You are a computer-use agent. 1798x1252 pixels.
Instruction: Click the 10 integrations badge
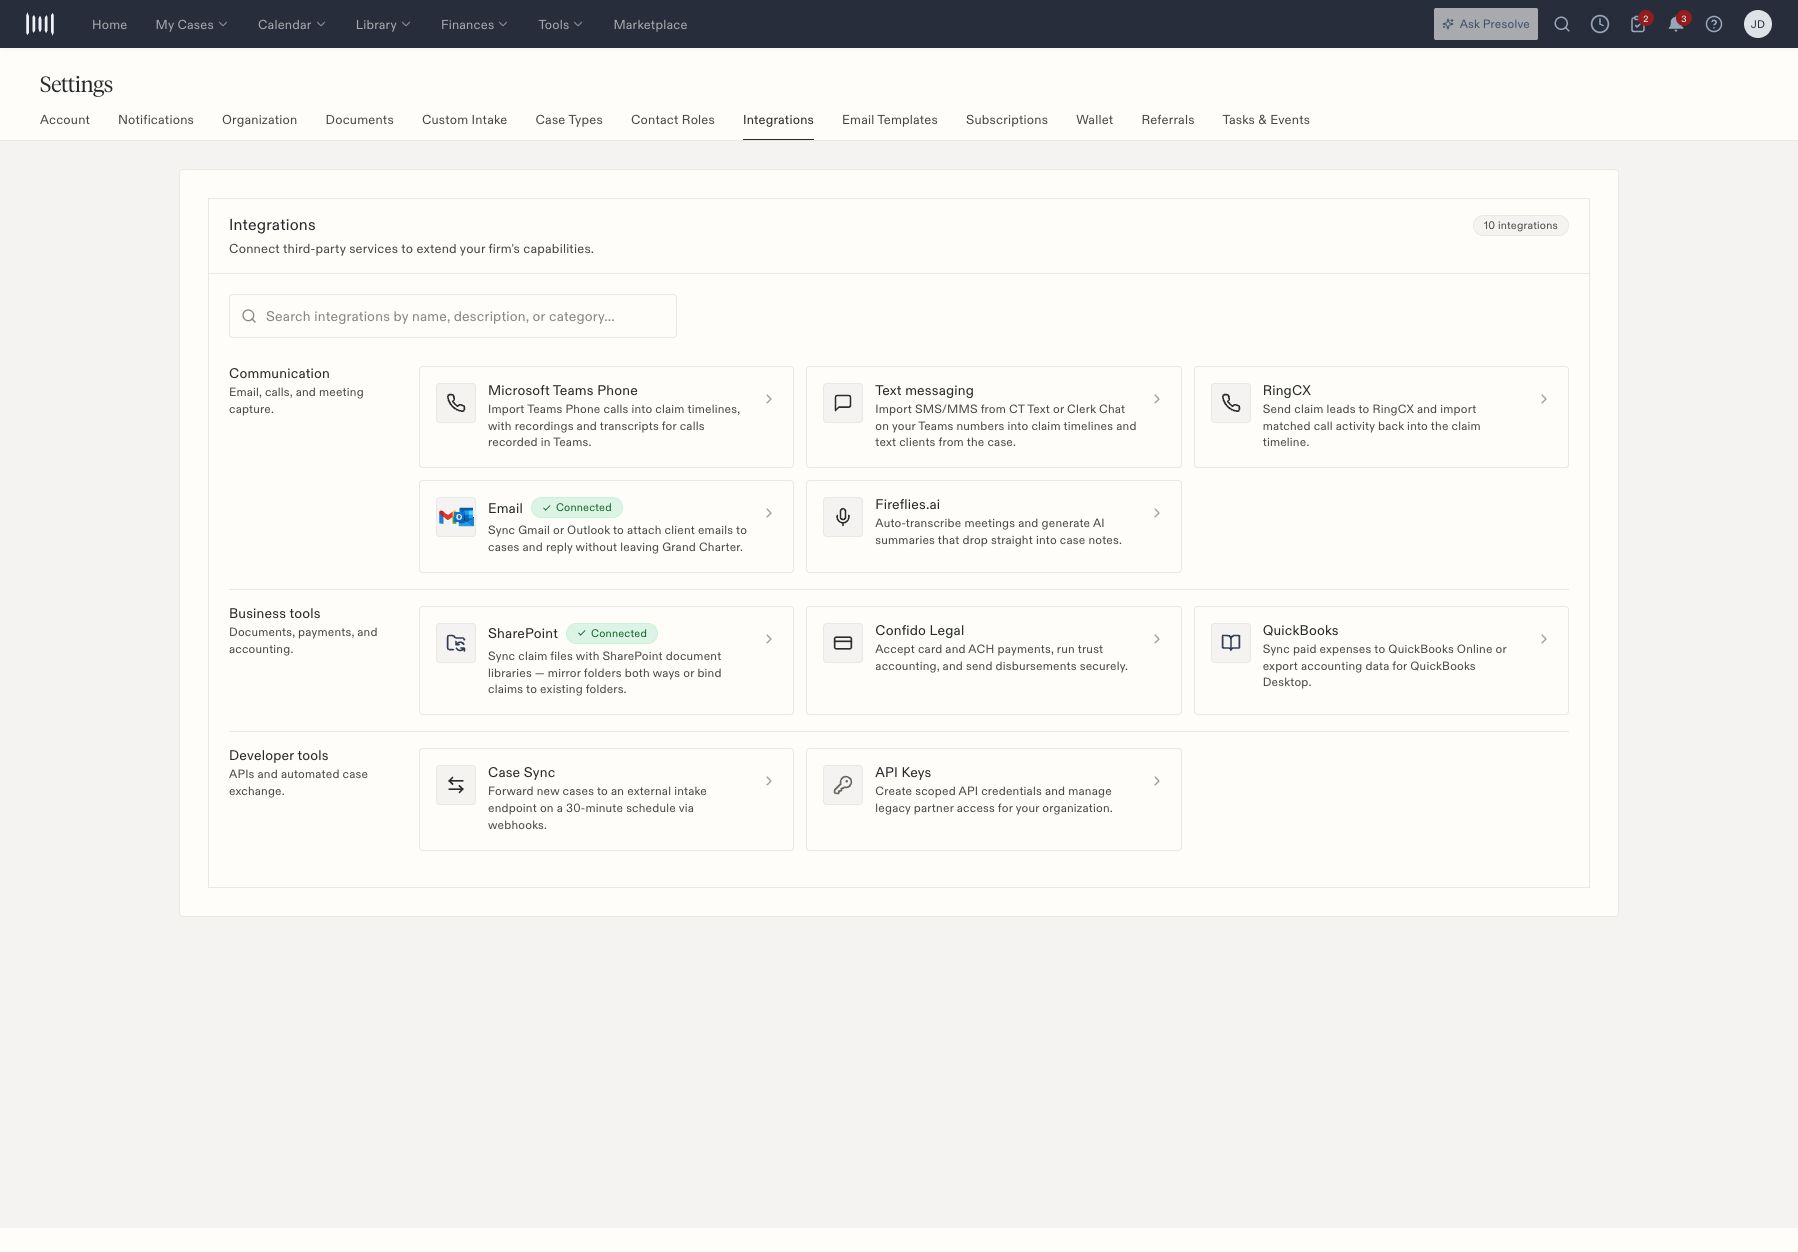[x=1520, y=226]
